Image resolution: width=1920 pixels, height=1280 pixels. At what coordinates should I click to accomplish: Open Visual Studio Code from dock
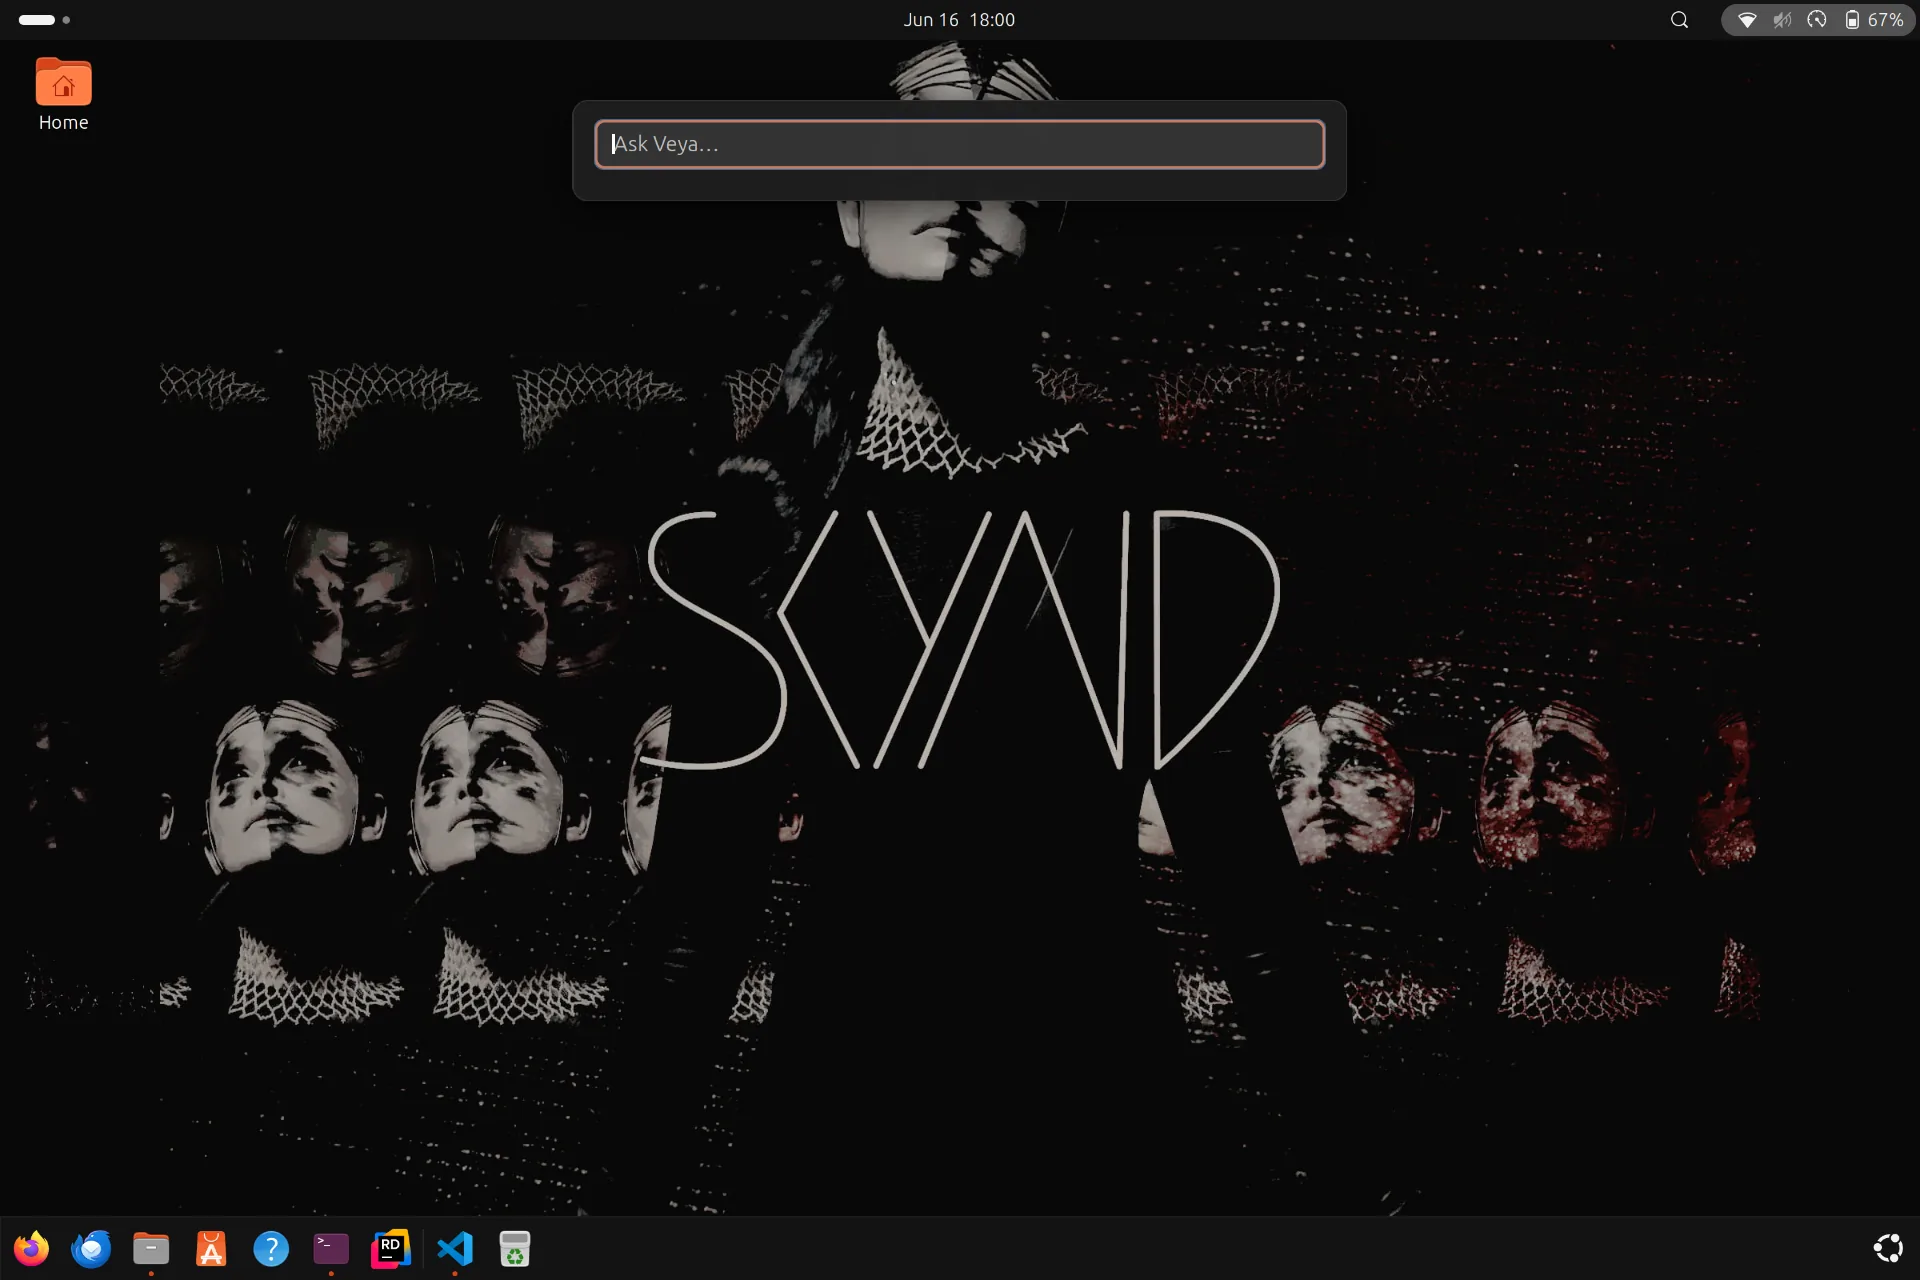455,1248
